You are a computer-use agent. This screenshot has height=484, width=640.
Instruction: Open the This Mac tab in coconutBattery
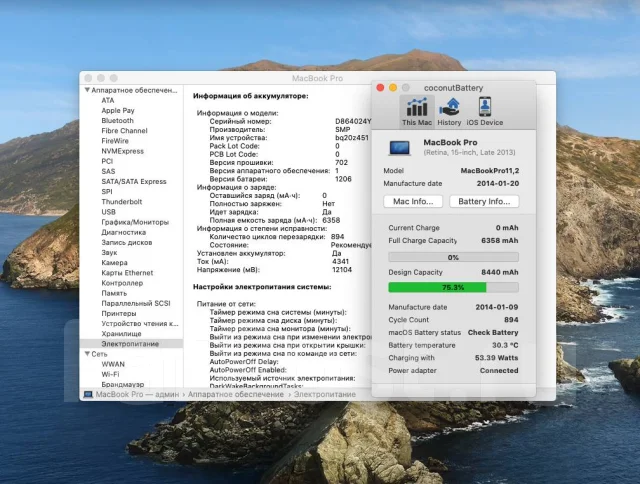pyautogui.click(x=417, y=111)
